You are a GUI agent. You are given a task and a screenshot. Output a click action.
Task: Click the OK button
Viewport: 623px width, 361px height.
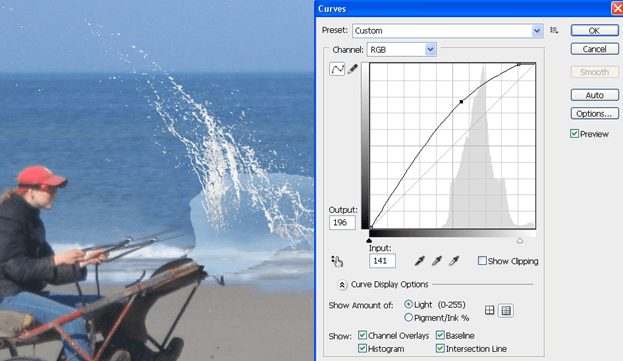pos(594,31)
